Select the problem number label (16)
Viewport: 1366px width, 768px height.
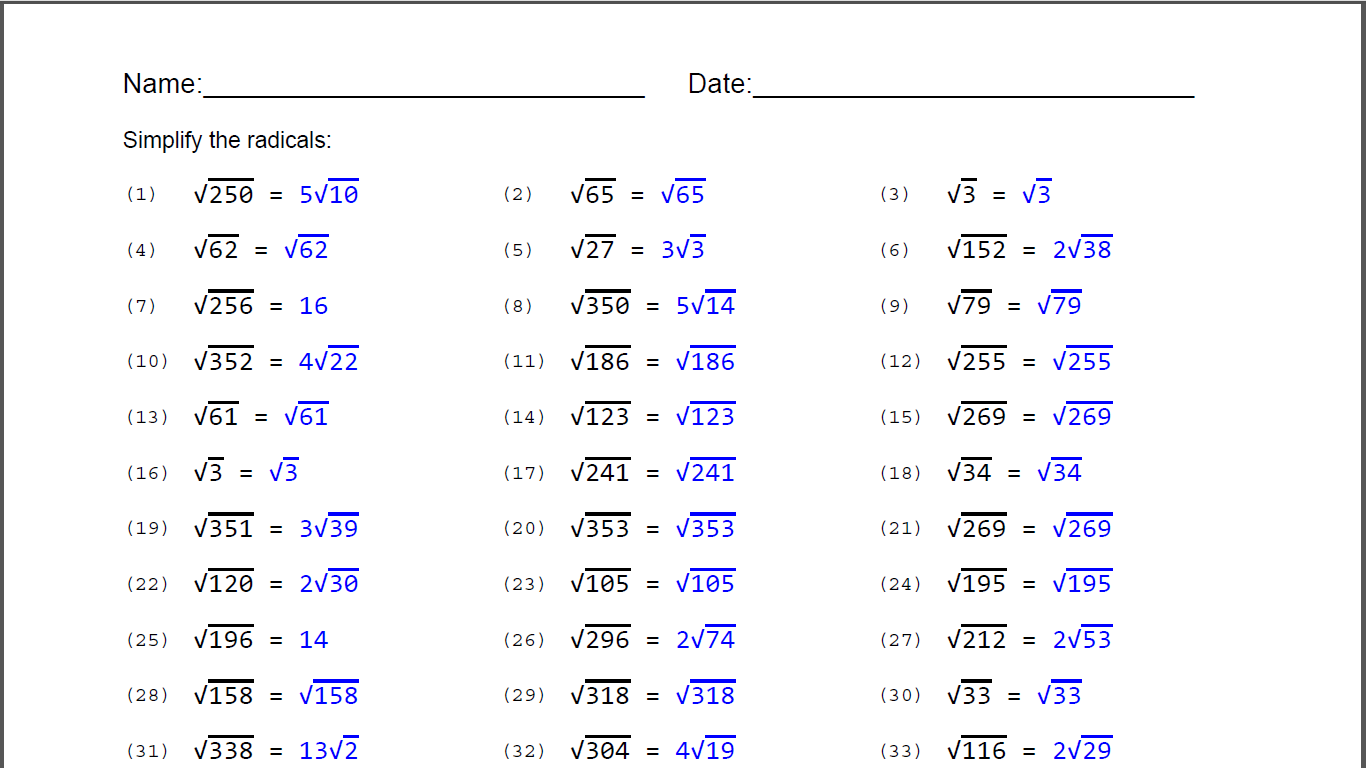tap(148, 473)
